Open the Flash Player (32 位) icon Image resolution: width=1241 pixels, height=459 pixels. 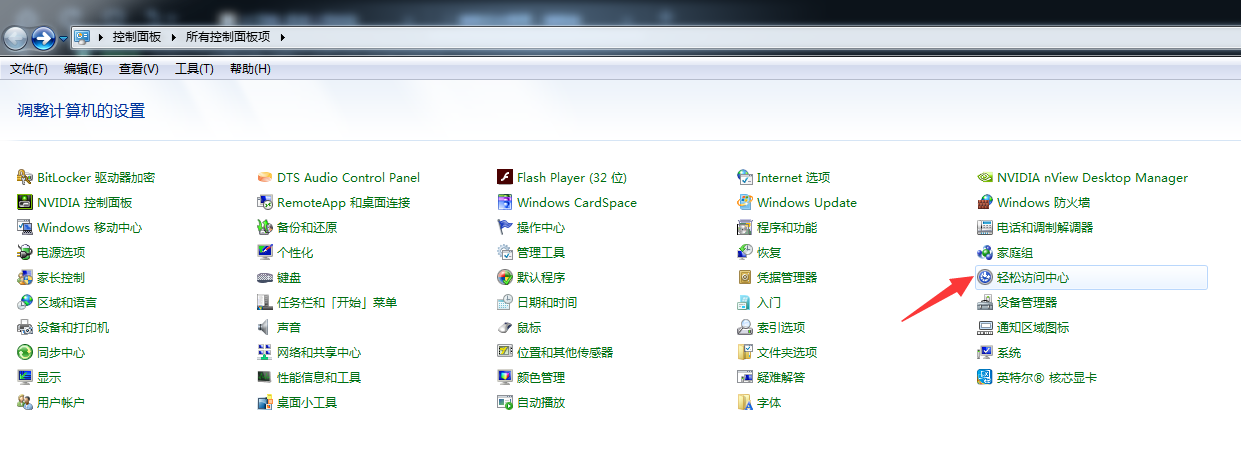[505, 177]
